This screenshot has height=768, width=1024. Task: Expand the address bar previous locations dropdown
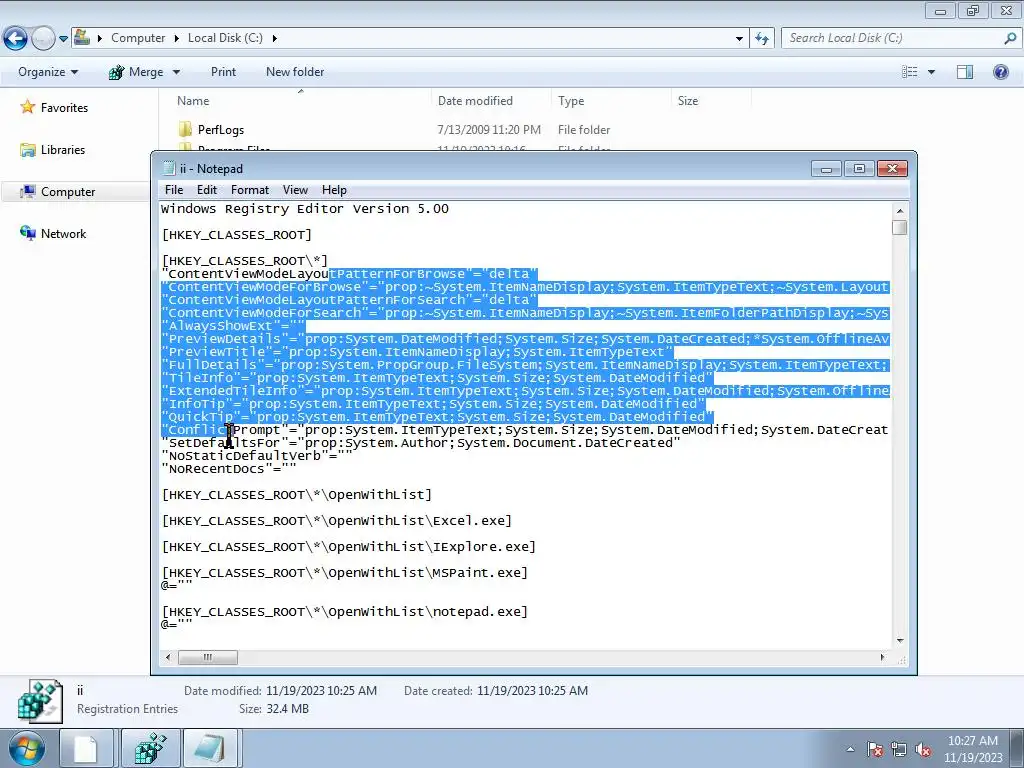(739, 39)
